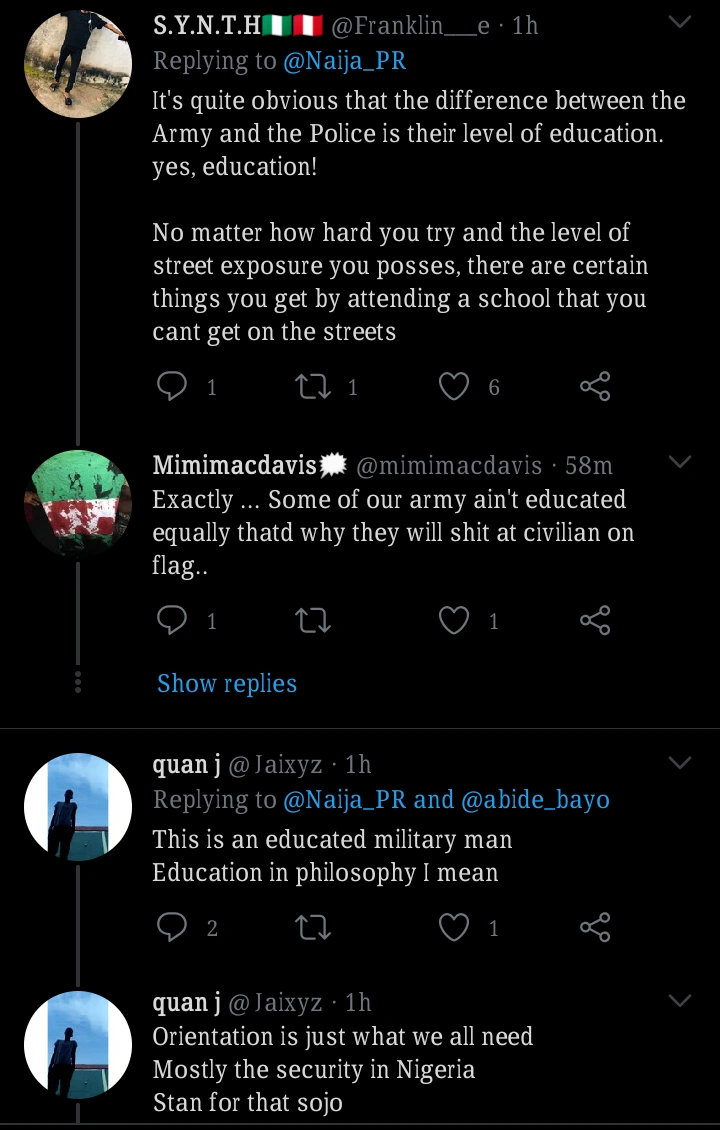Reply to S.Y.N.T.H's education tweet
This screenshot has height=1130, width=720.
click(173, 386)
